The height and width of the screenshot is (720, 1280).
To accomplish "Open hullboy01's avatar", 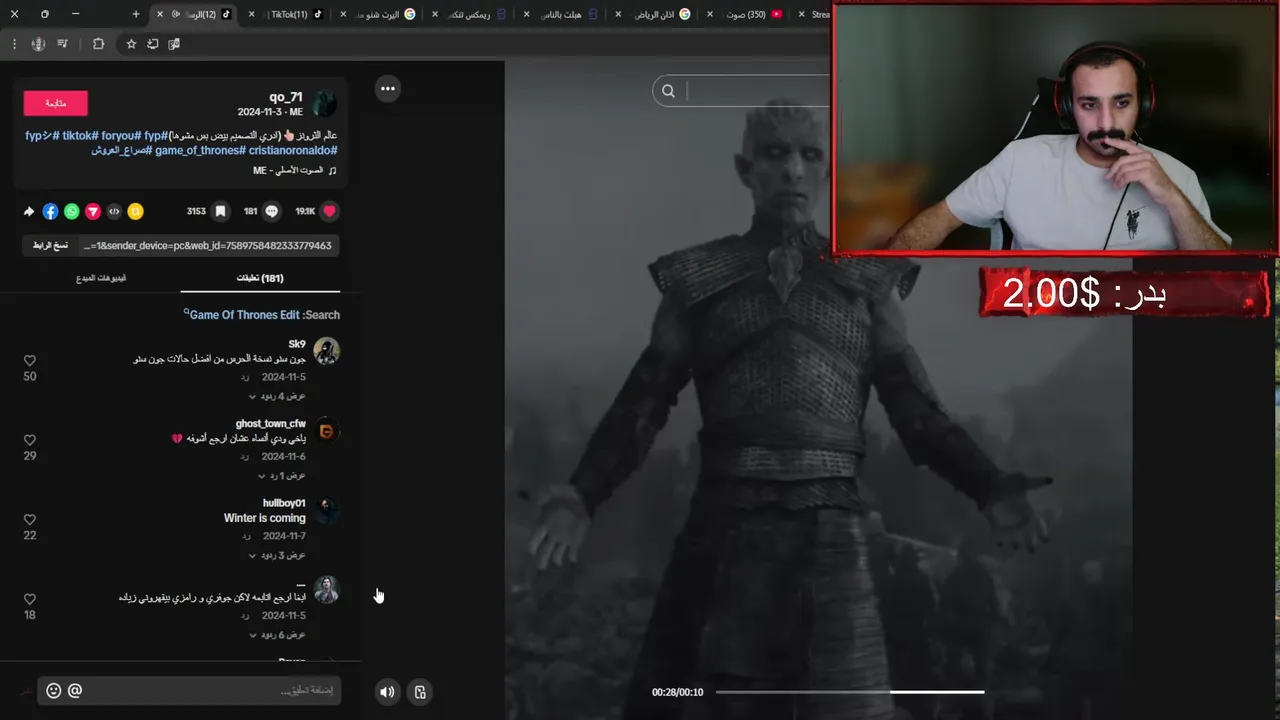I will click(327, 510).
